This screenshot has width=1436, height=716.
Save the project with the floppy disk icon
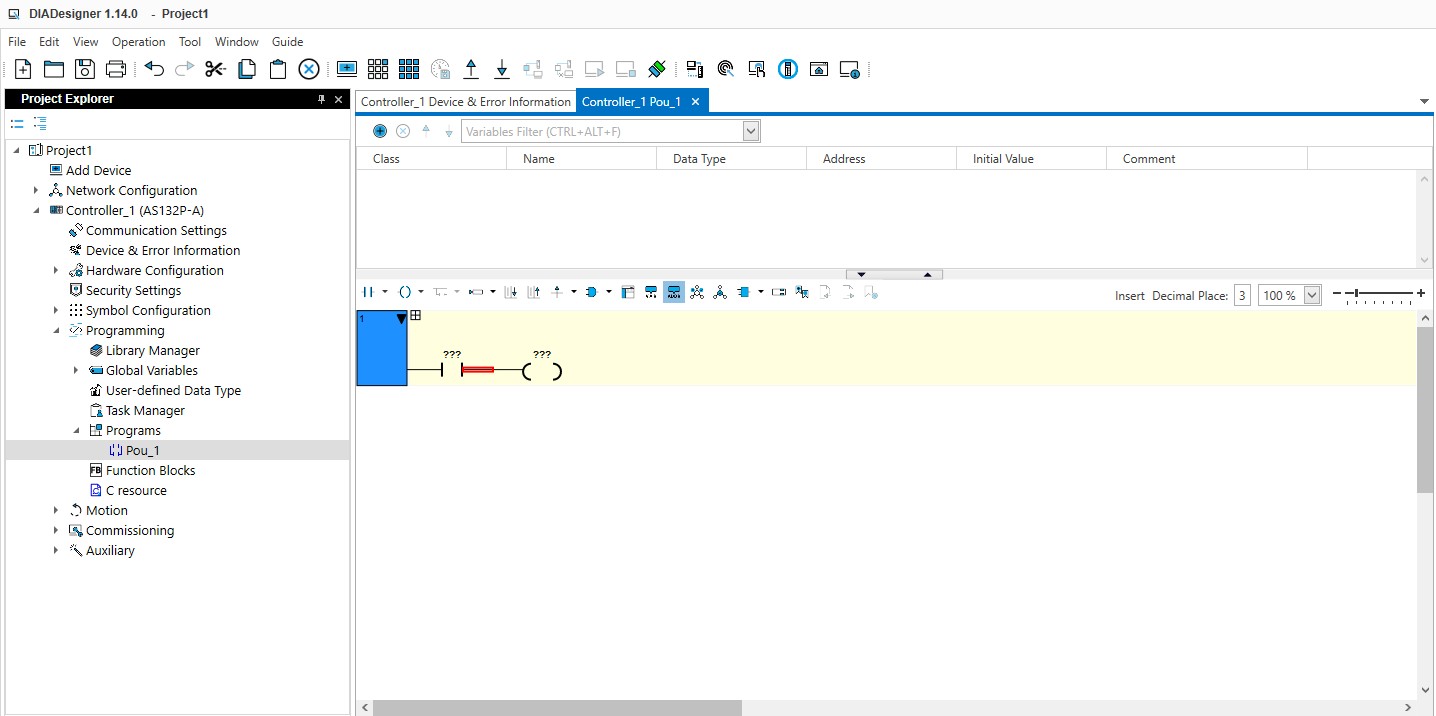(85, 69)
